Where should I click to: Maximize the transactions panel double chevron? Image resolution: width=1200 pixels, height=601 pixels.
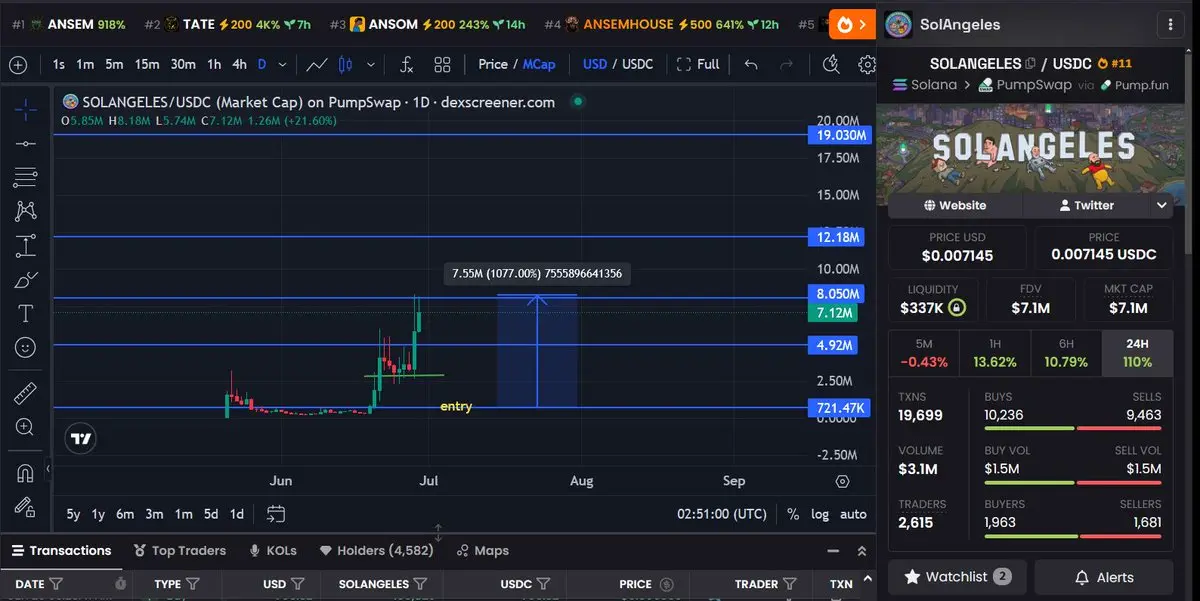pos(862,551)
